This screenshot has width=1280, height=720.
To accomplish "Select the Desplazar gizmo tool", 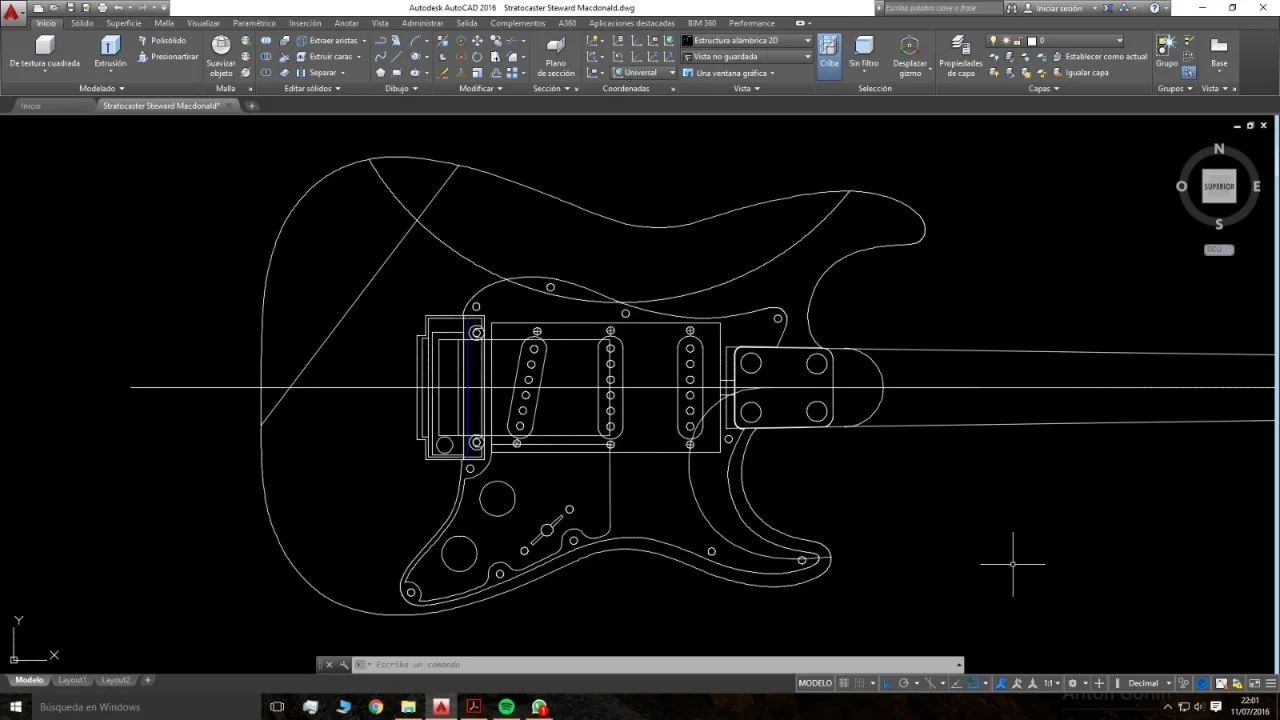I will (x=909, y=56).
